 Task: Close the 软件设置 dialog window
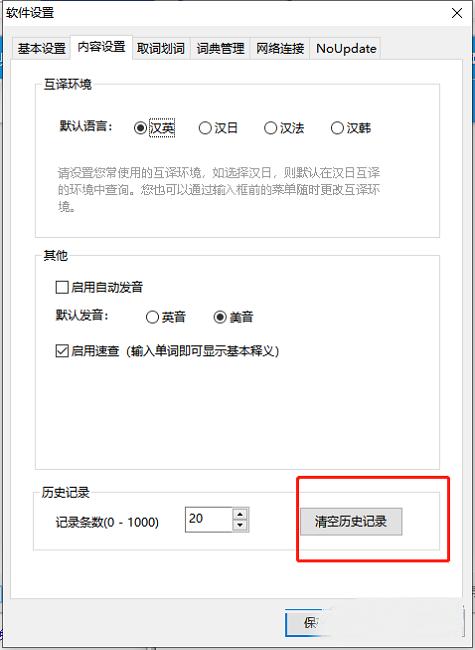tap(457, 13)
